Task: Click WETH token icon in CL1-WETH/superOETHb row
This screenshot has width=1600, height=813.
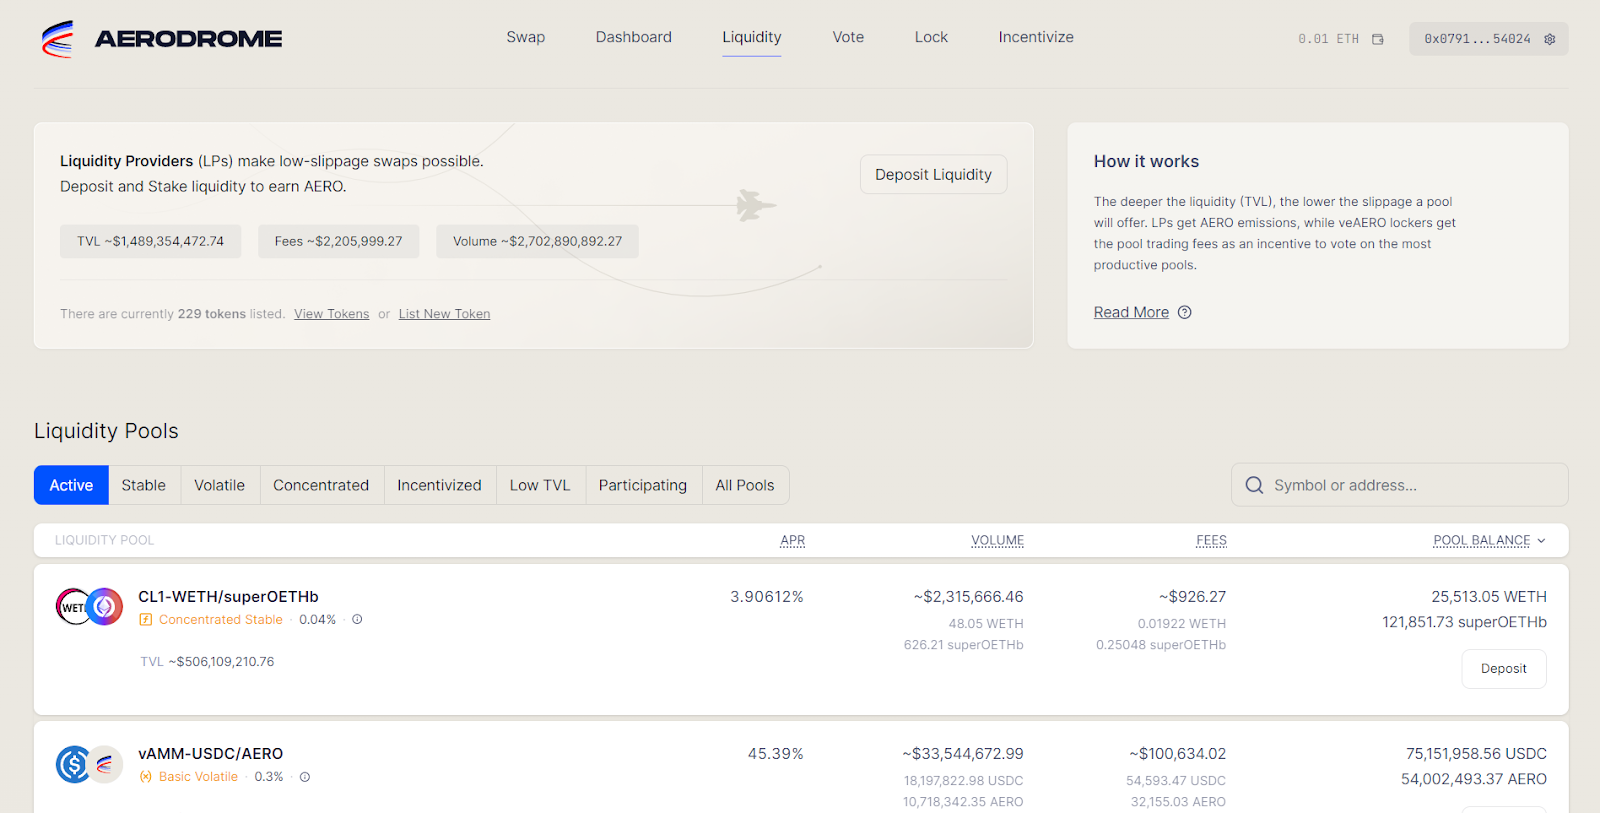Action: (73, 606)
